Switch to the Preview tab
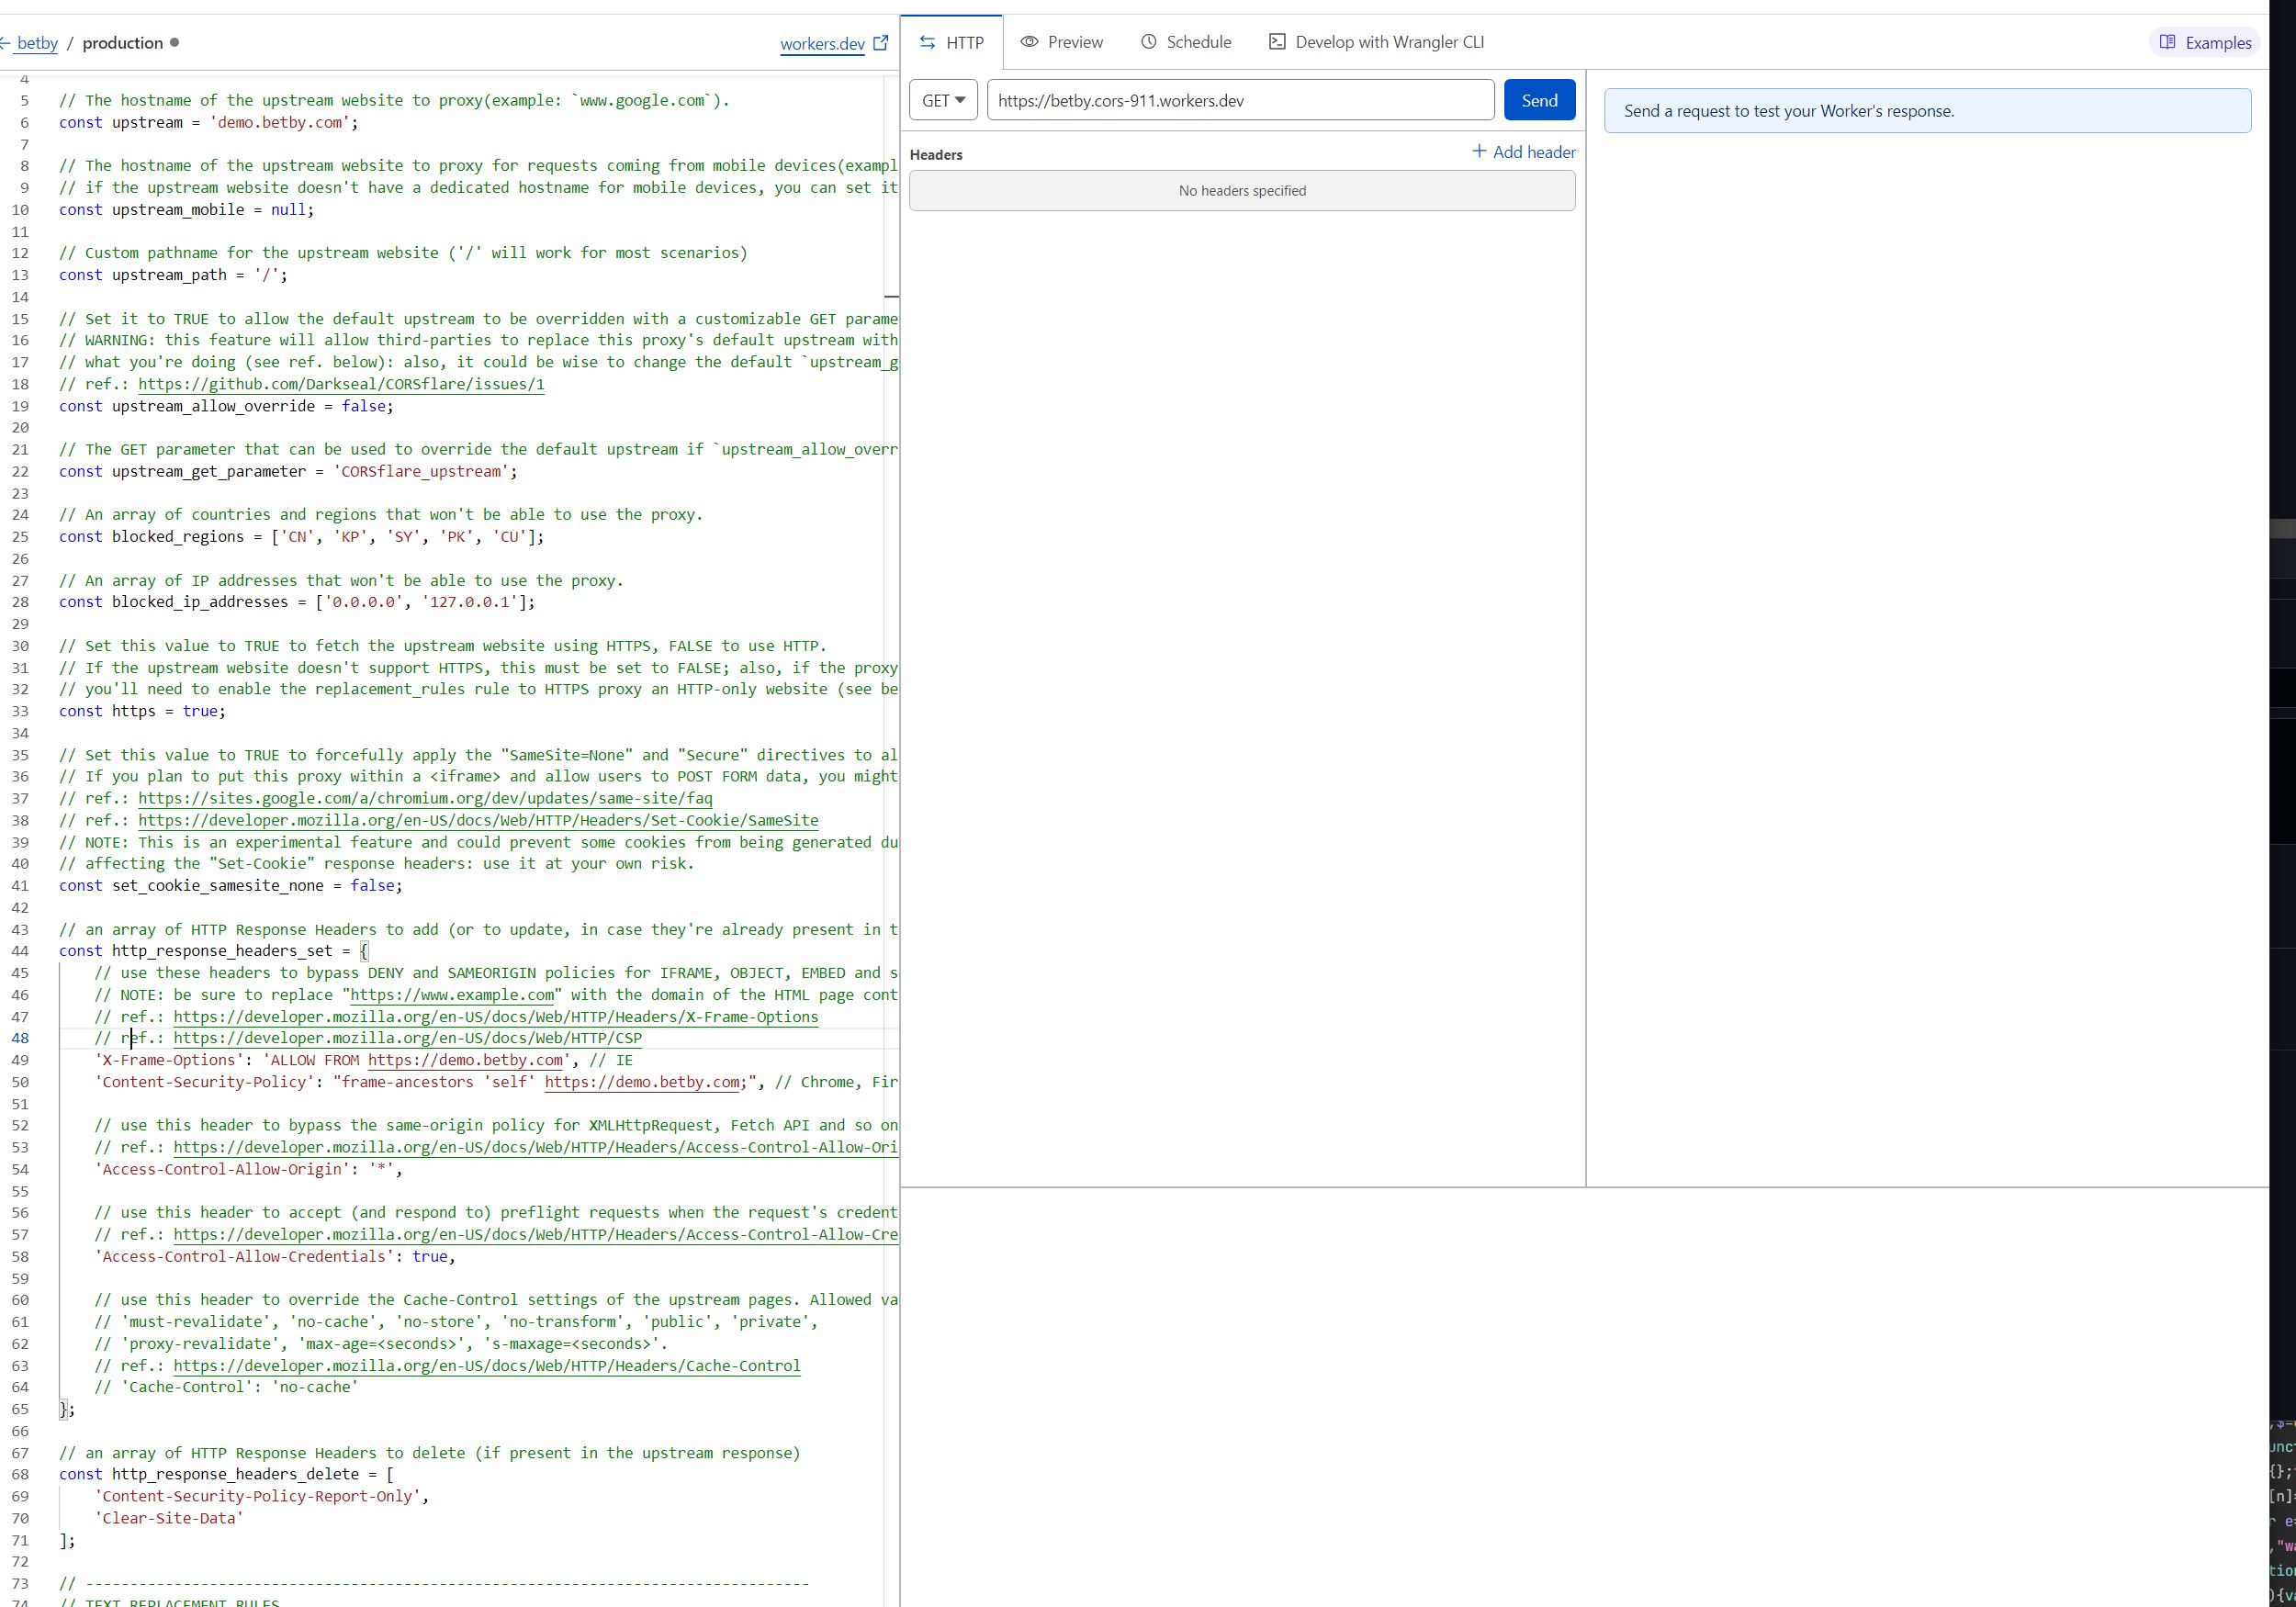 click(1074, 42)
